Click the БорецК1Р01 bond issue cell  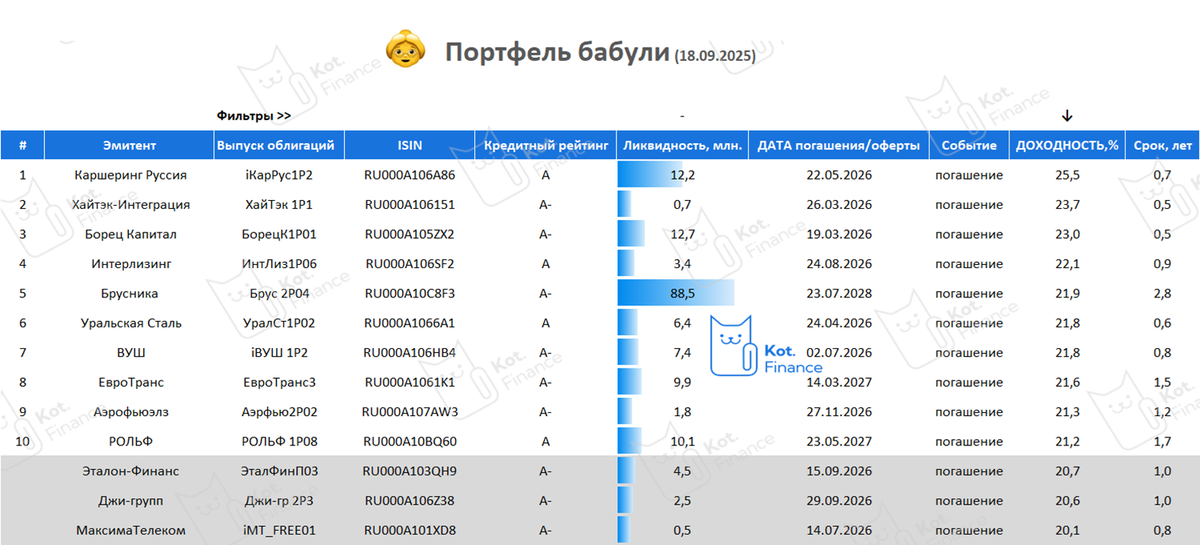click(279, 235)
